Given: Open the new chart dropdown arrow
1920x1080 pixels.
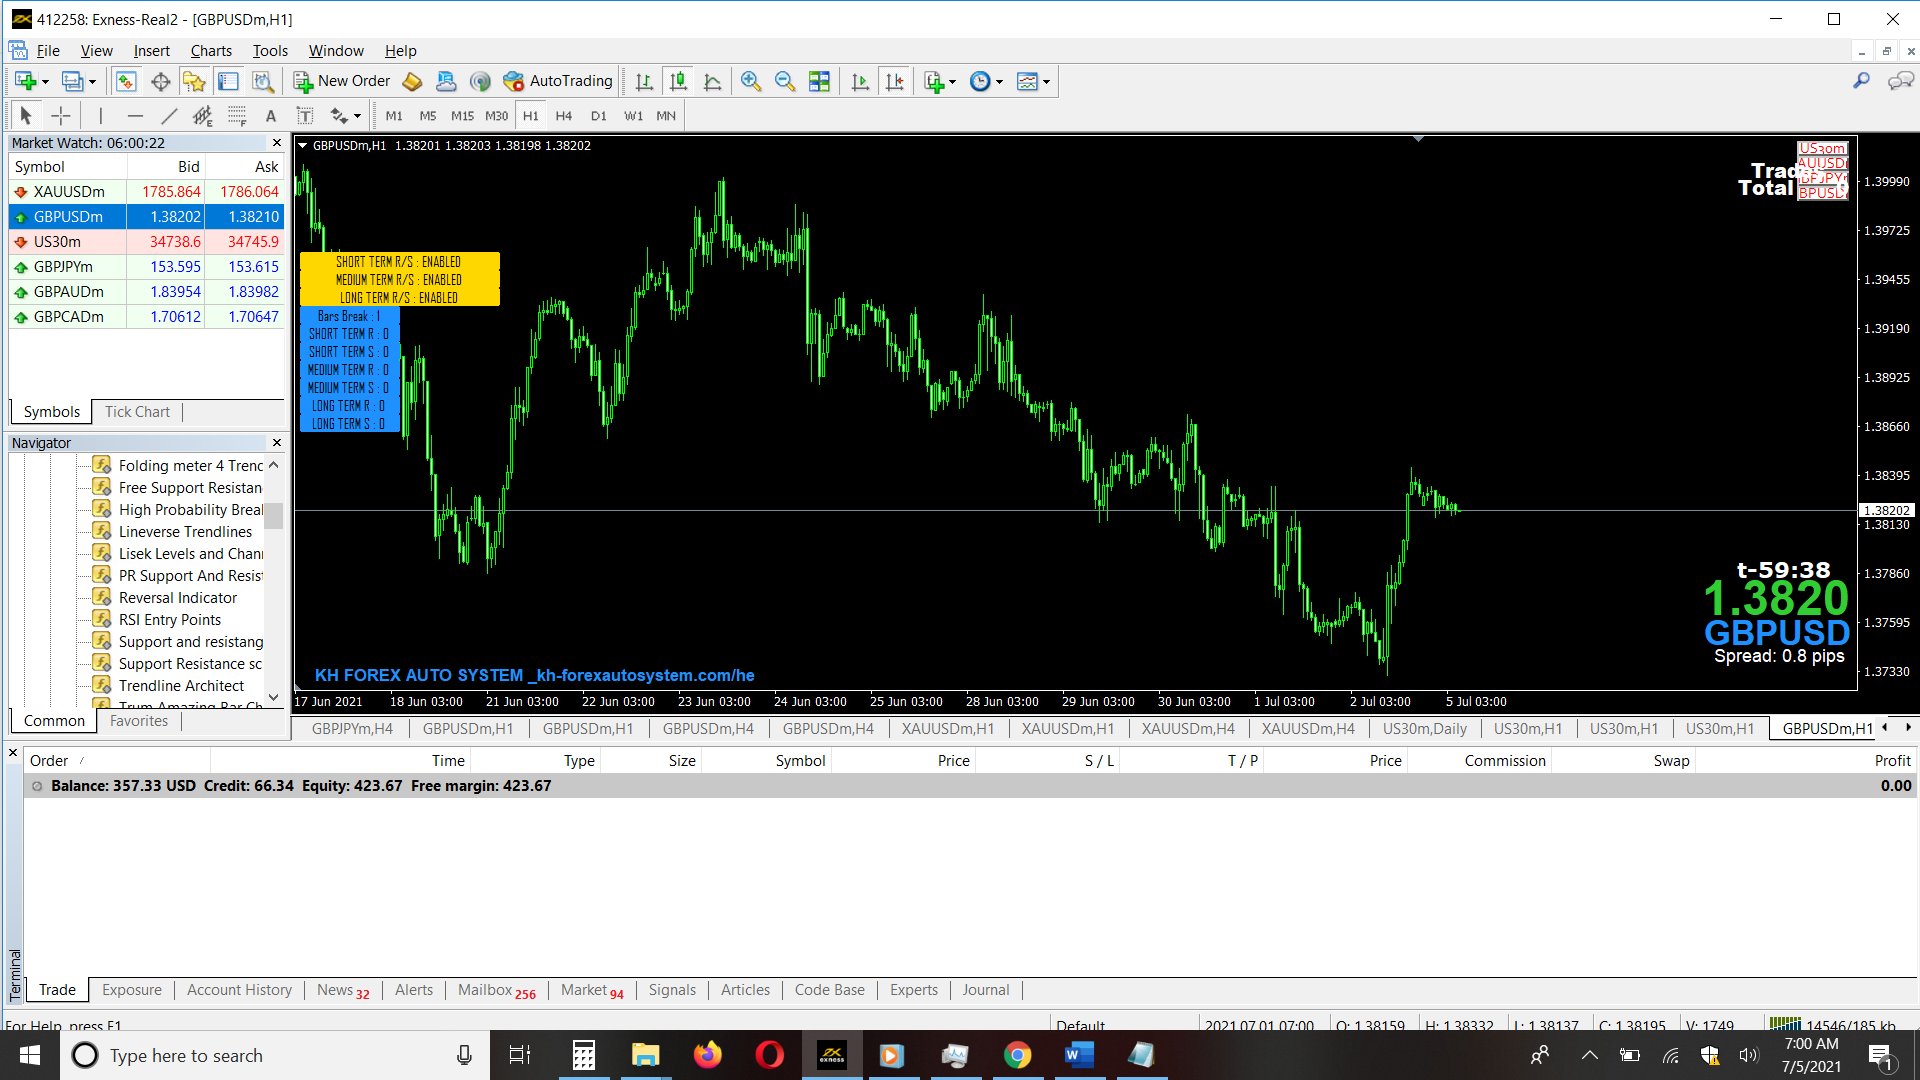Looking at the screenshot, I should (45, 82).
